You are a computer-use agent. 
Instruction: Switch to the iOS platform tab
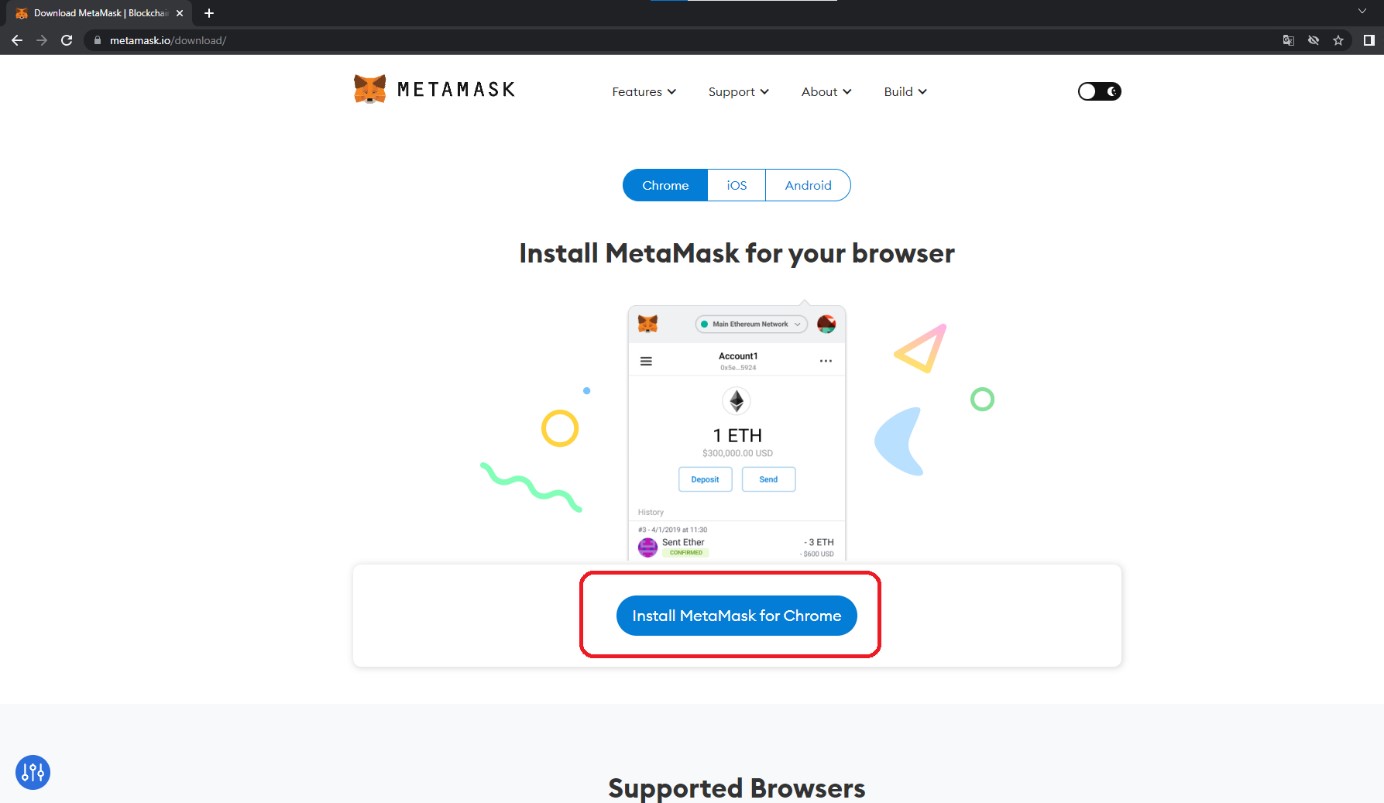737,185
